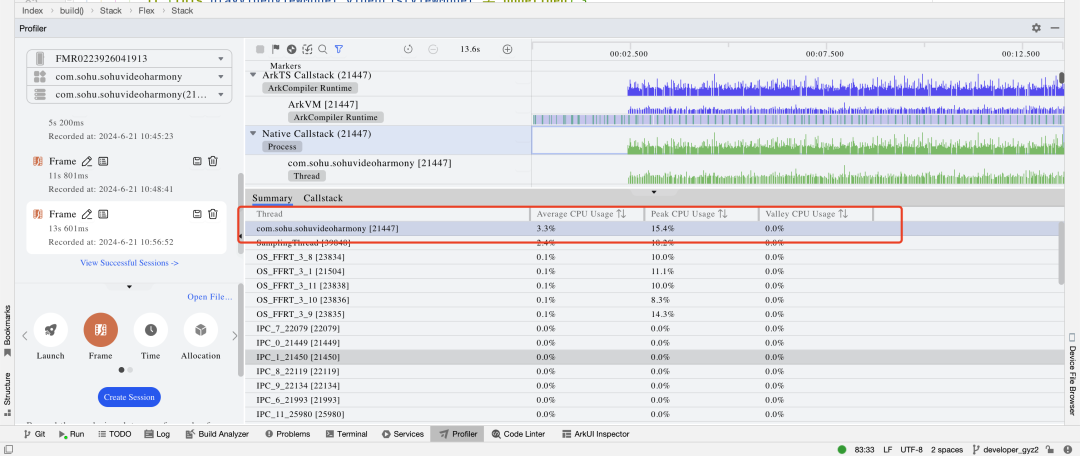This screenshot has height=456, width=1080.
Task: Follow the View Successful Sessions link
Action: (129, 262)
